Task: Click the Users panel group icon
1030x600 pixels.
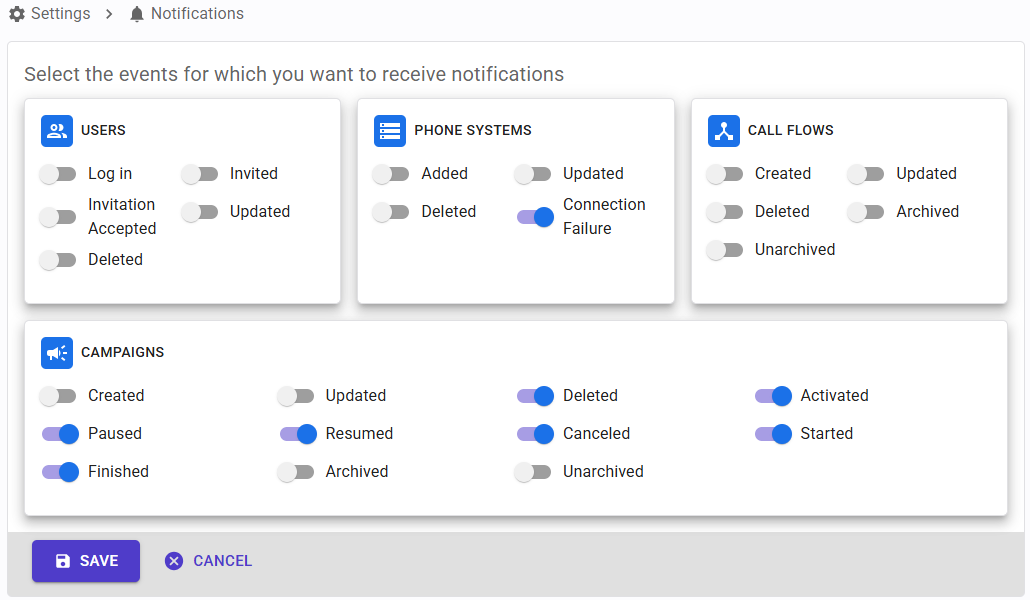Action: point(57,130)
